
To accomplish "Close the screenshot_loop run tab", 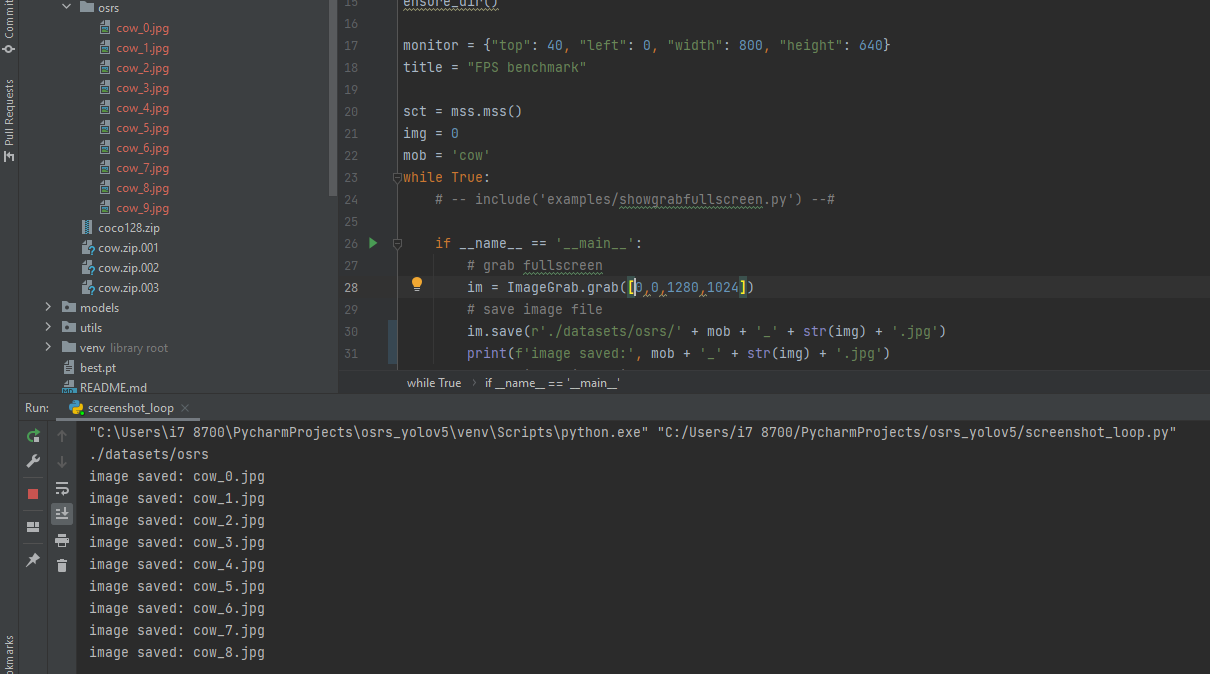I will [x=185, y=408].
